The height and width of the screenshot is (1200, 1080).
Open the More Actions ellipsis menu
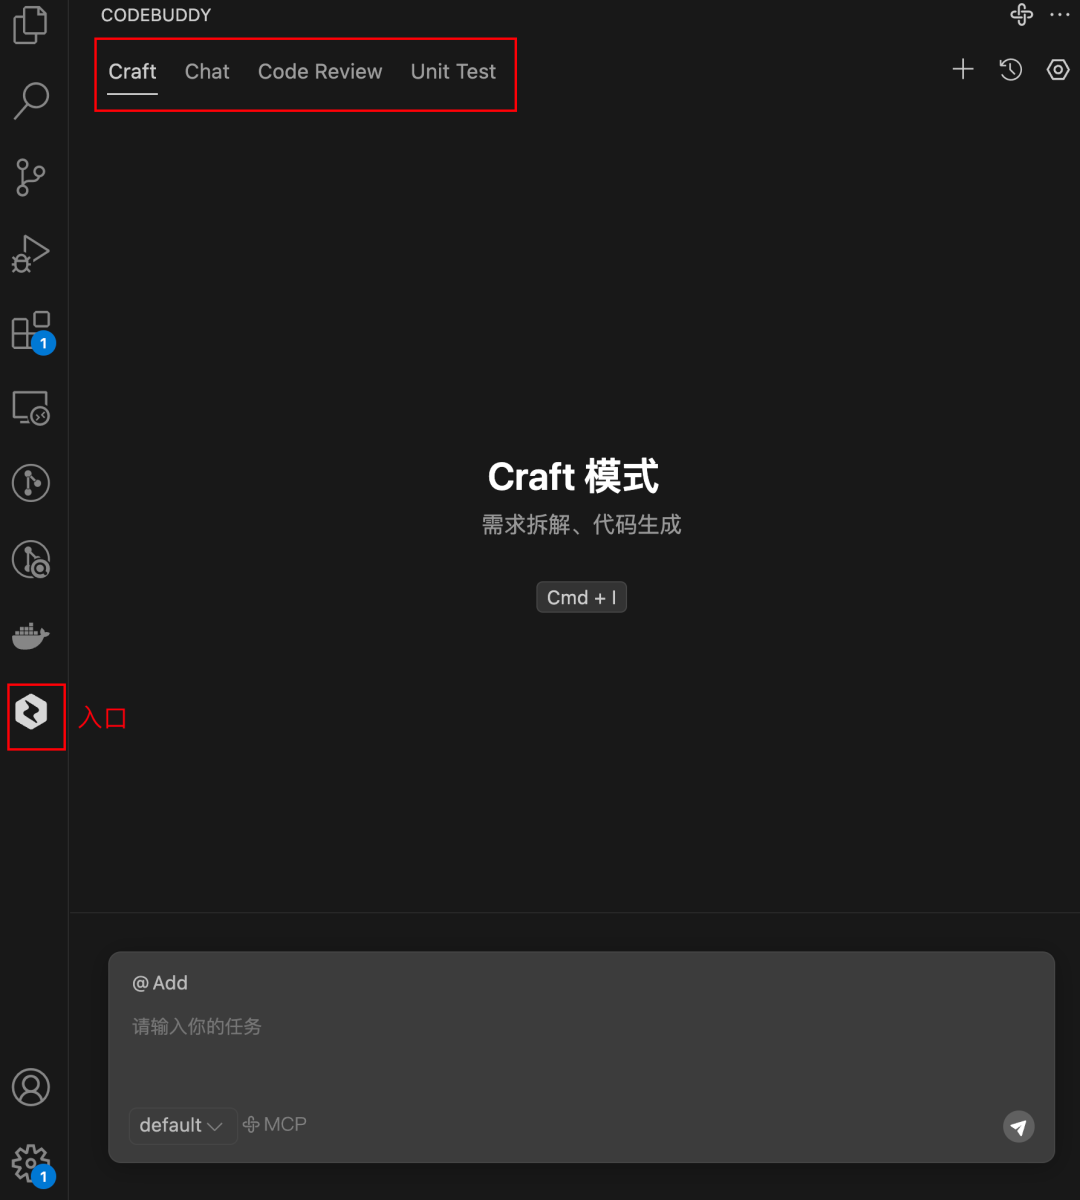click(x=1060, y=15)
